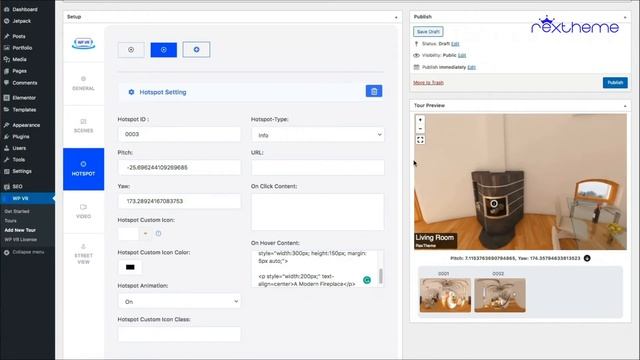Click the Publish button
Image resolution: width=640 pixels, height=360 pixels.
point(615,82)
